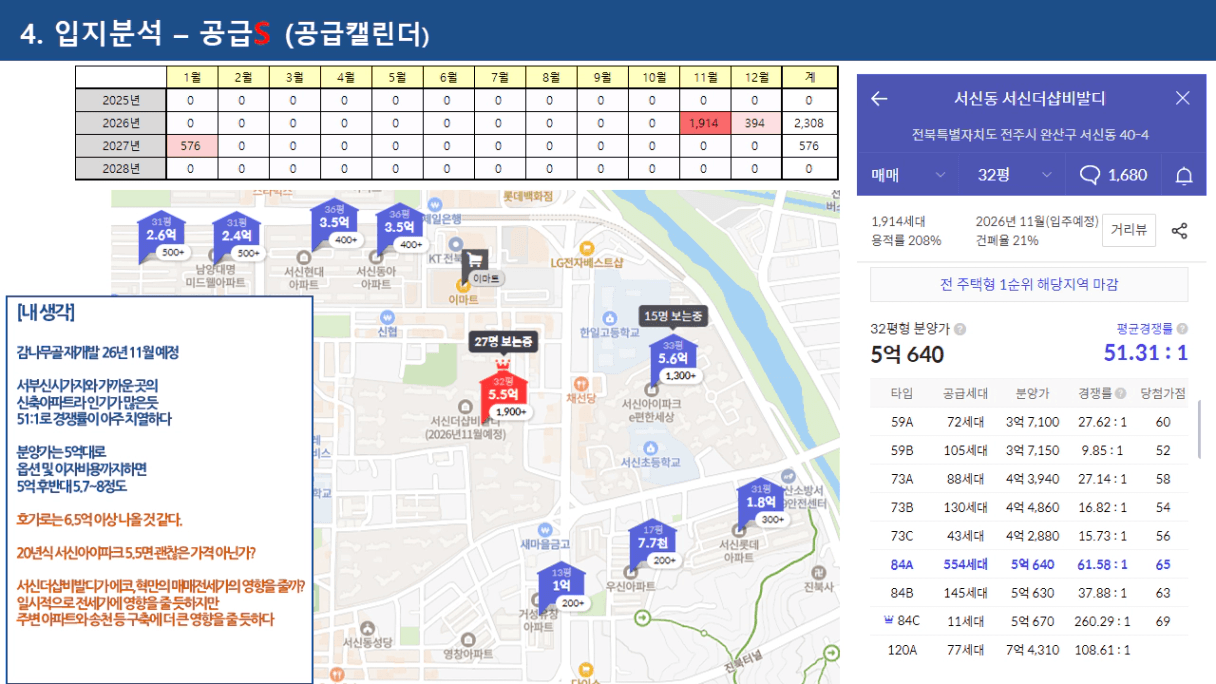Click the crown icon beside 84C
Screen dimensions: 1216x684
888,620
